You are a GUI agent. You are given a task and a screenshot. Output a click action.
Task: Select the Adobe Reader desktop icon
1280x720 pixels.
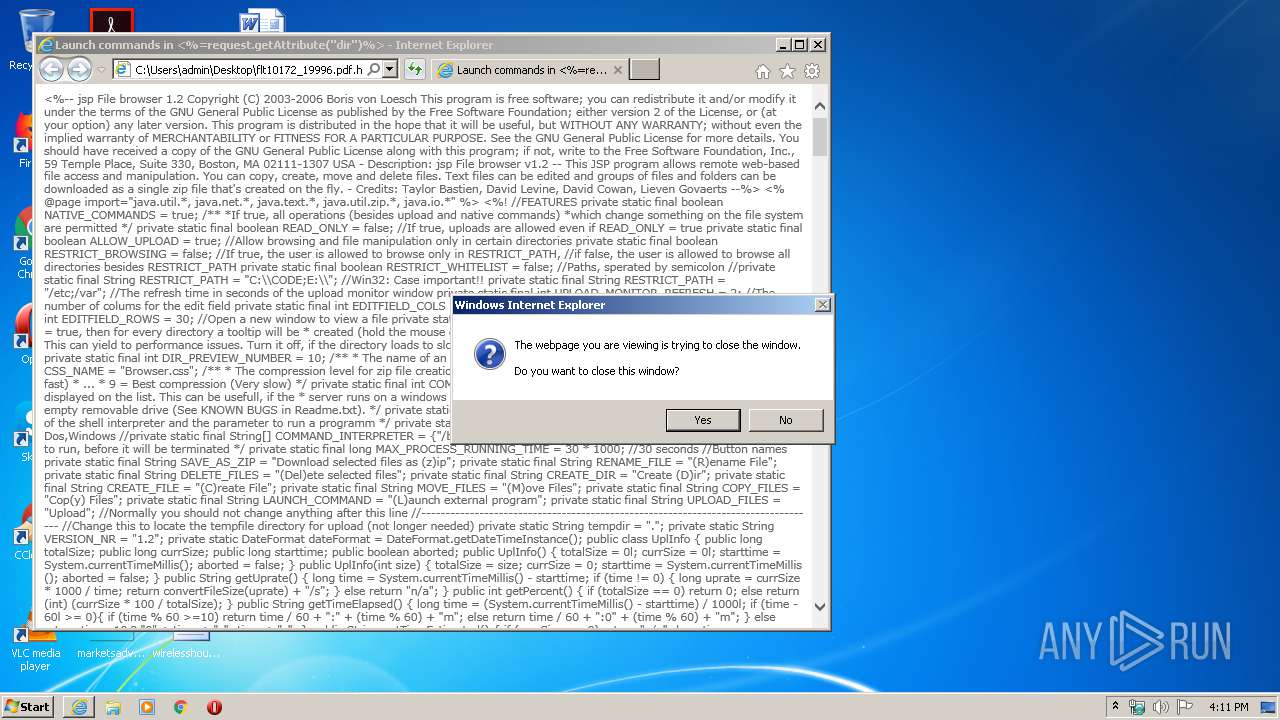(111, 22)
